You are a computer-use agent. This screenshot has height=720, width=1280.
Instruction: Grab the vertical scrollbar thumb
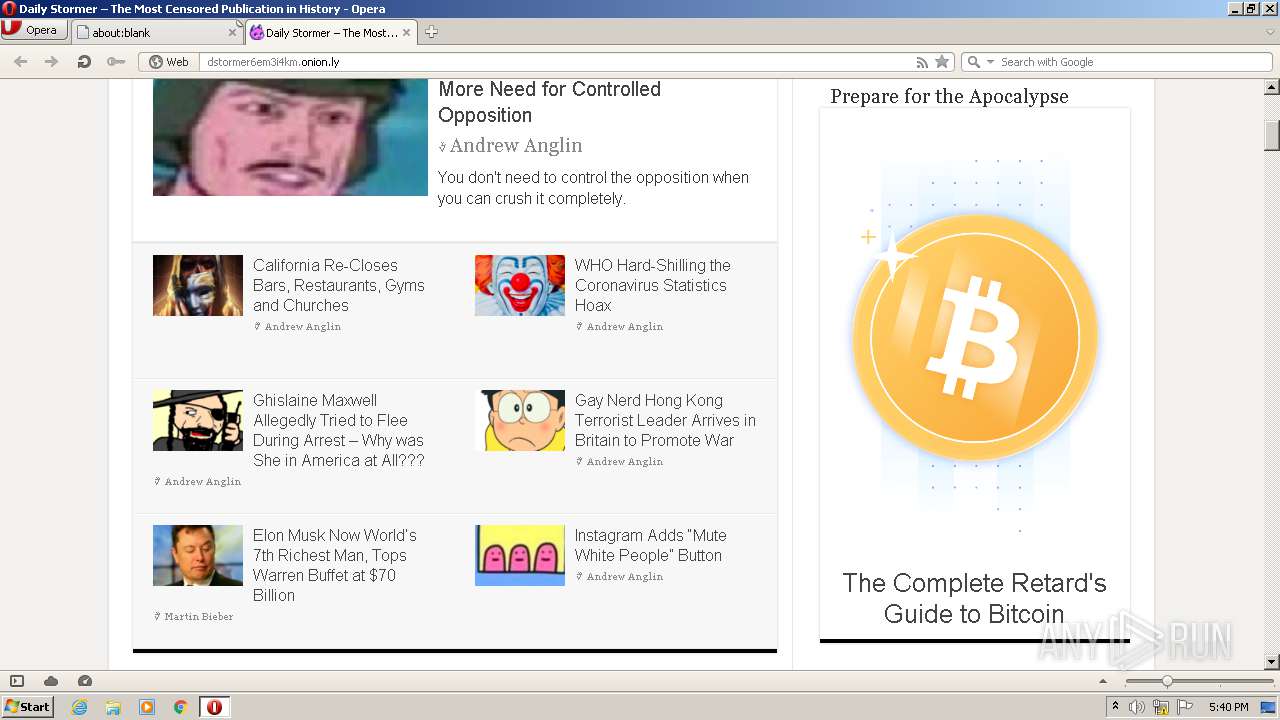point(1272,135)
